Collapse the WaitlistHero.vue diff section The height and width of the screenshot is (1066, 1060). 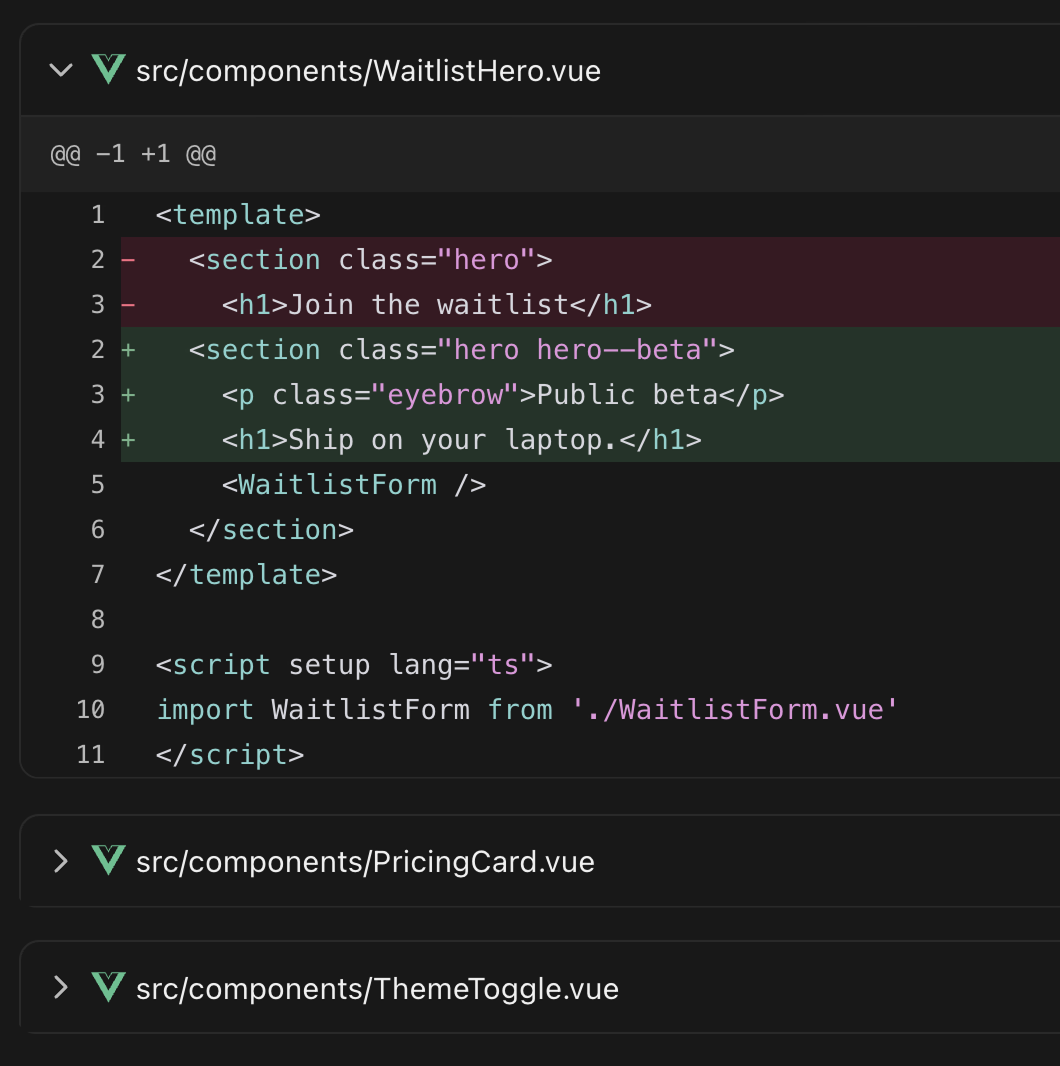click(x=61, y=70)
